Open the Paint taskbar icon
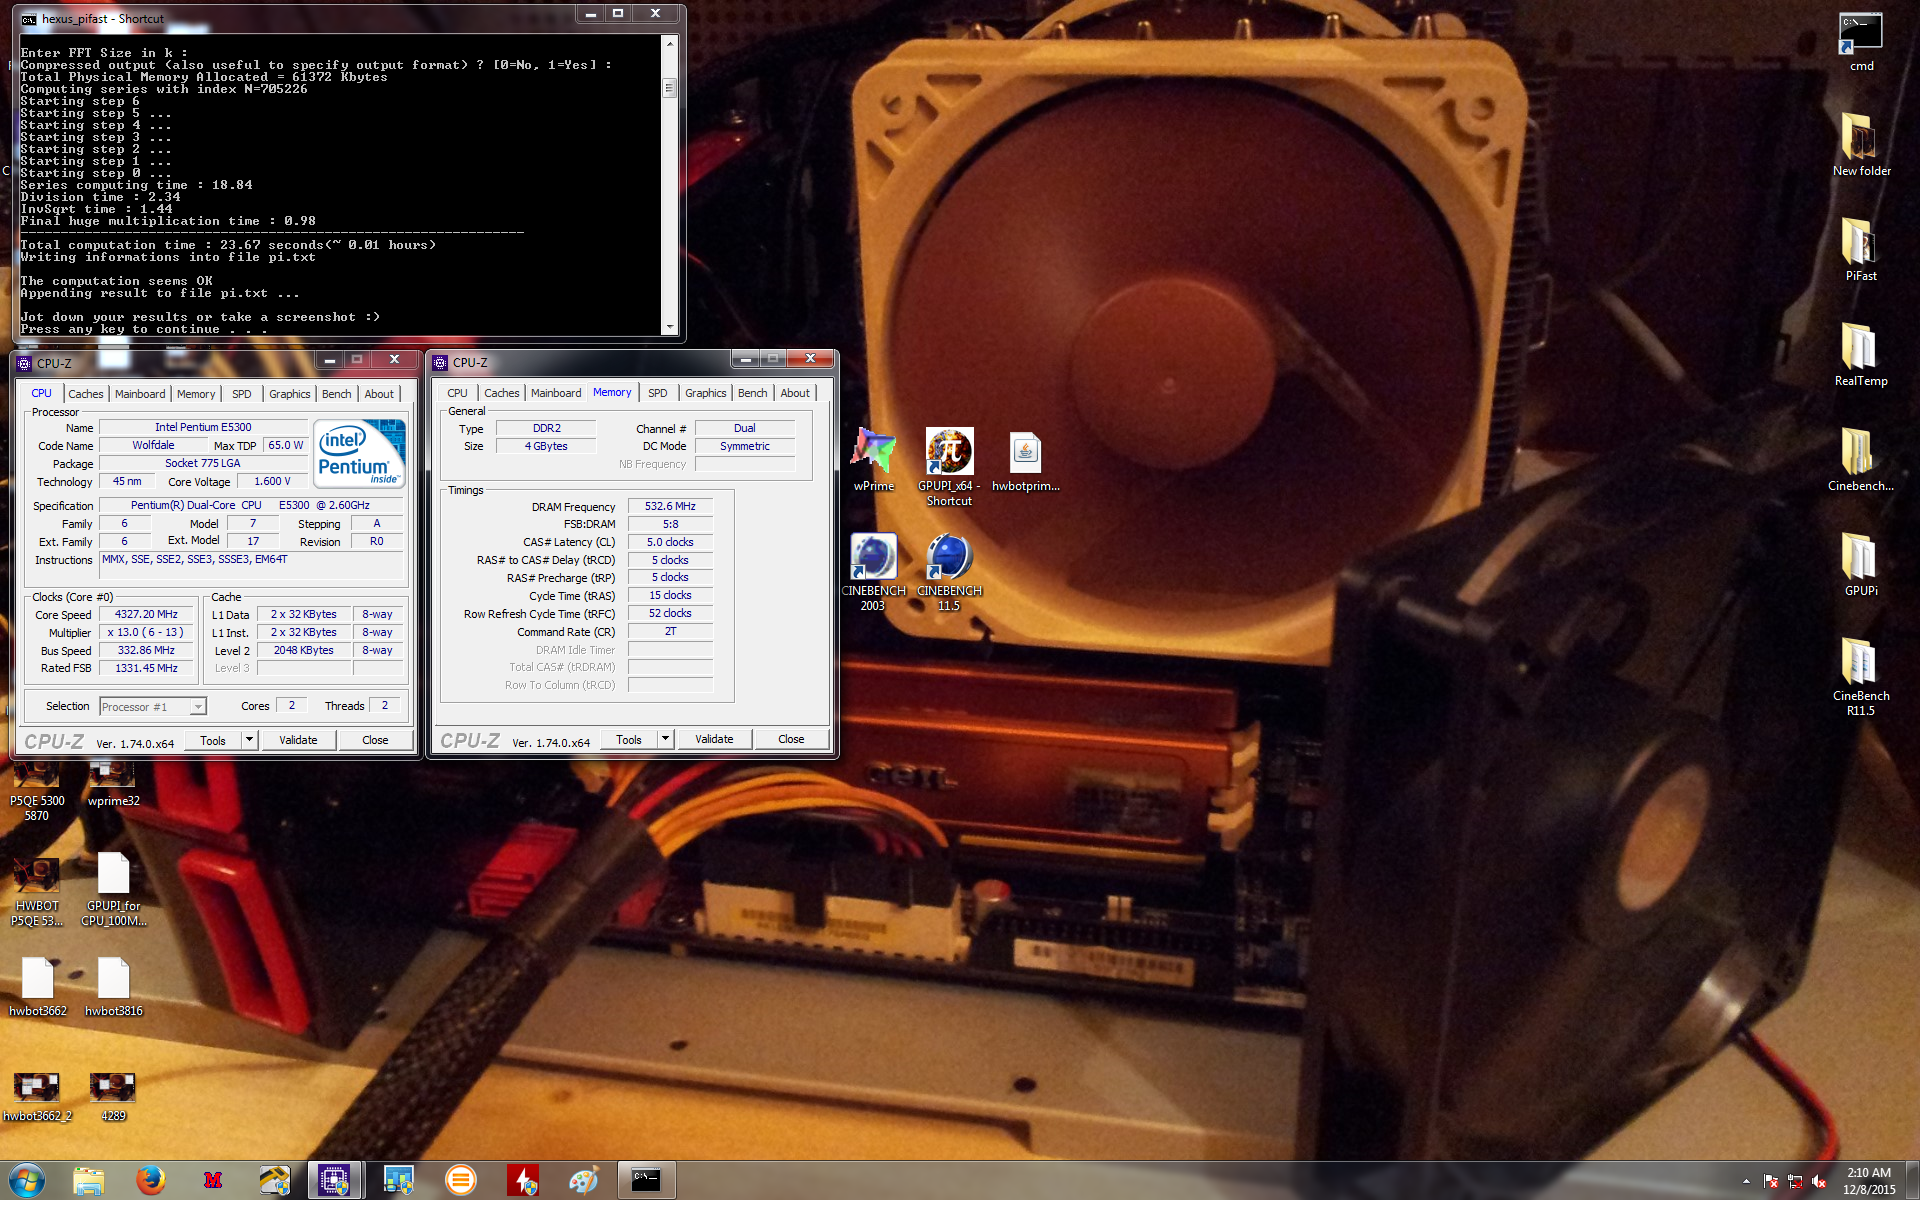 584,1181
